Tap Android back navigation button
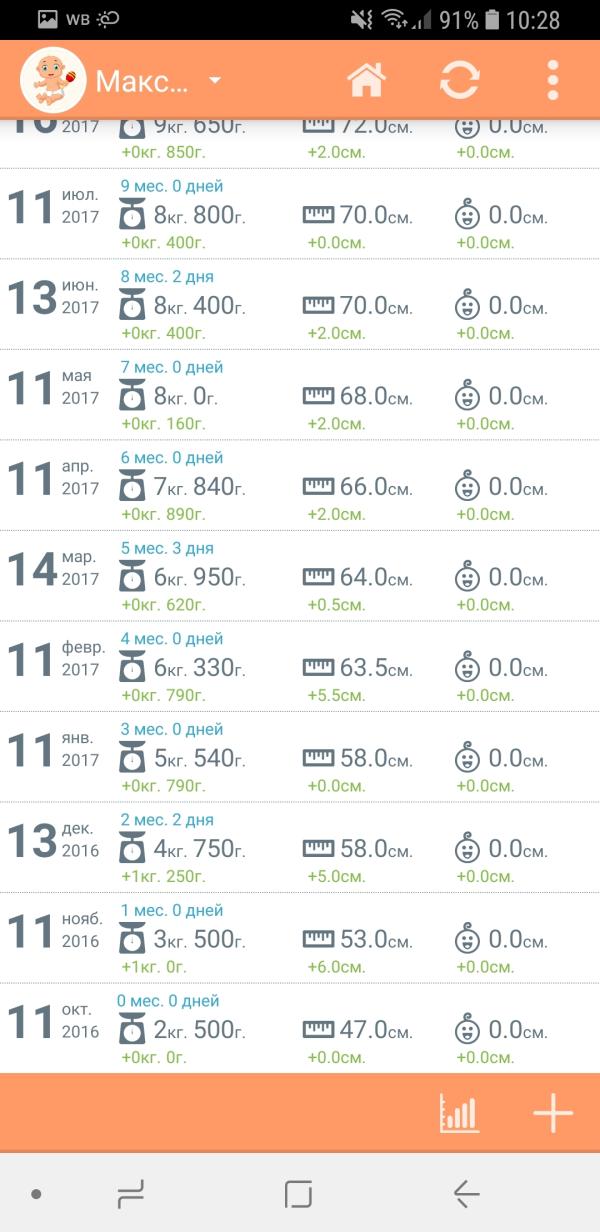Viewport: 600px width, 1232px height. [x=466, y=1193]
